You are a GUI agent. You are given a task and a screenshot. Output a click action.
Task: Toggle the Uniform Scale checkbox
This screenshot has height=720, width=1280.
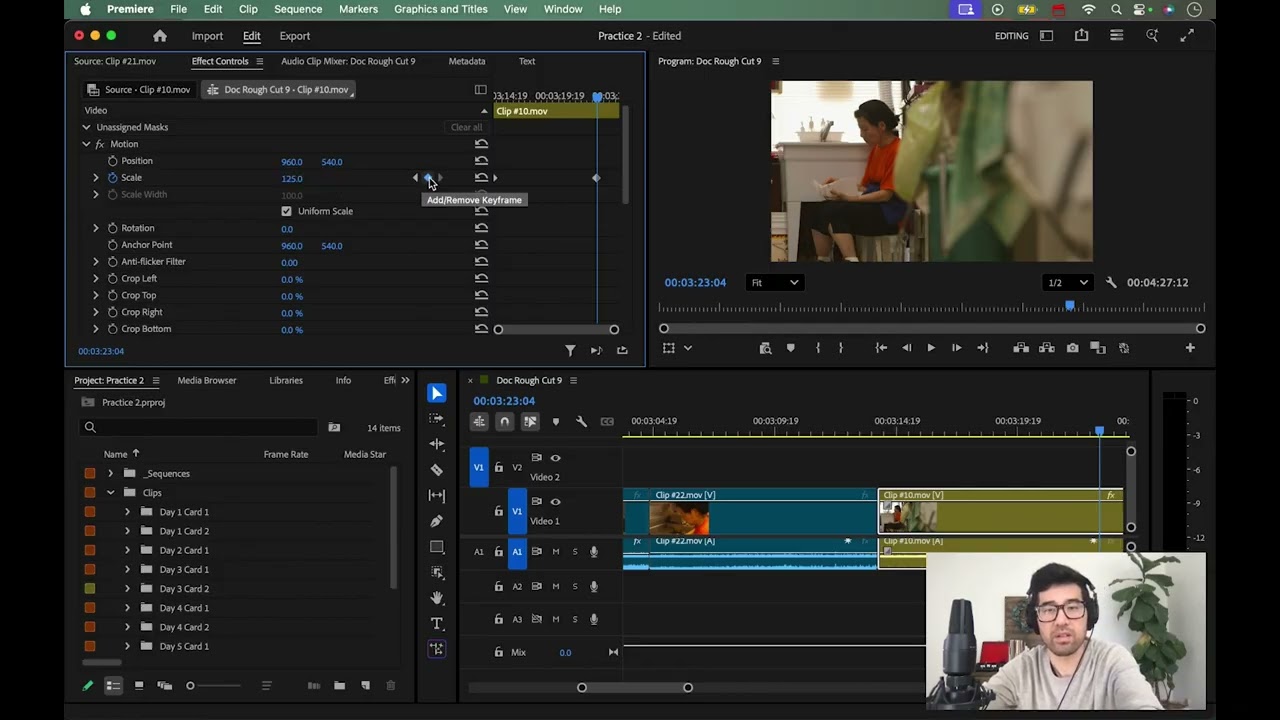coord(286,211)
